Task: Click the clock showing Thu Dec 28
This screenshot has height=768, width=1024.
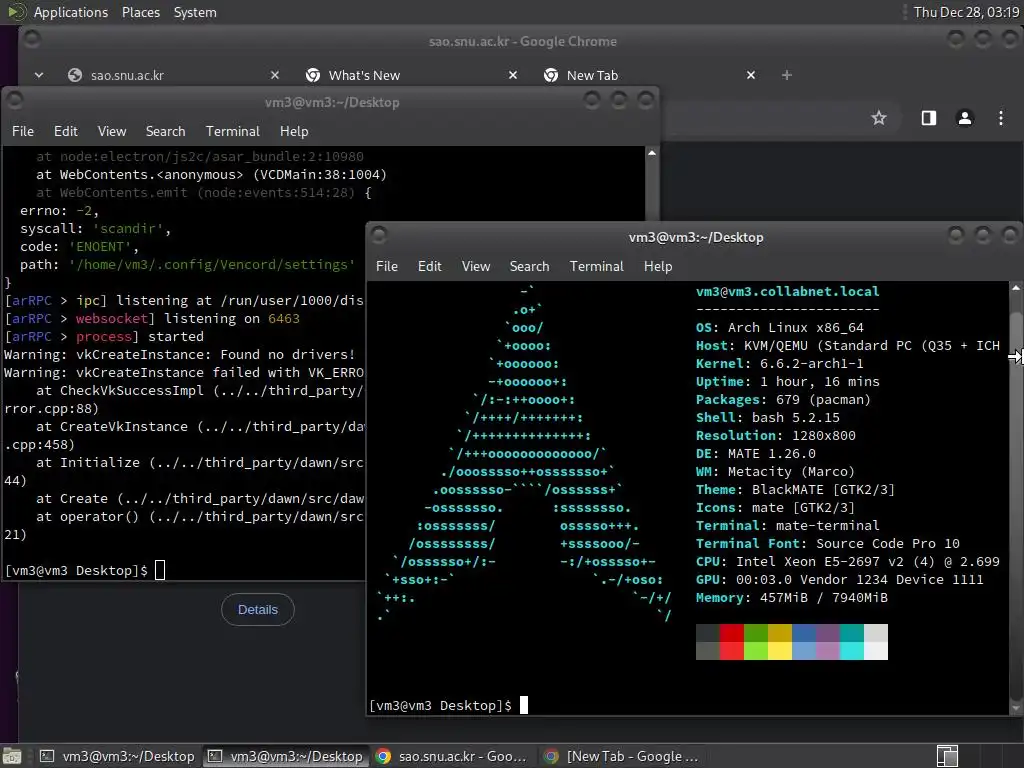Action: pos(966,12)
